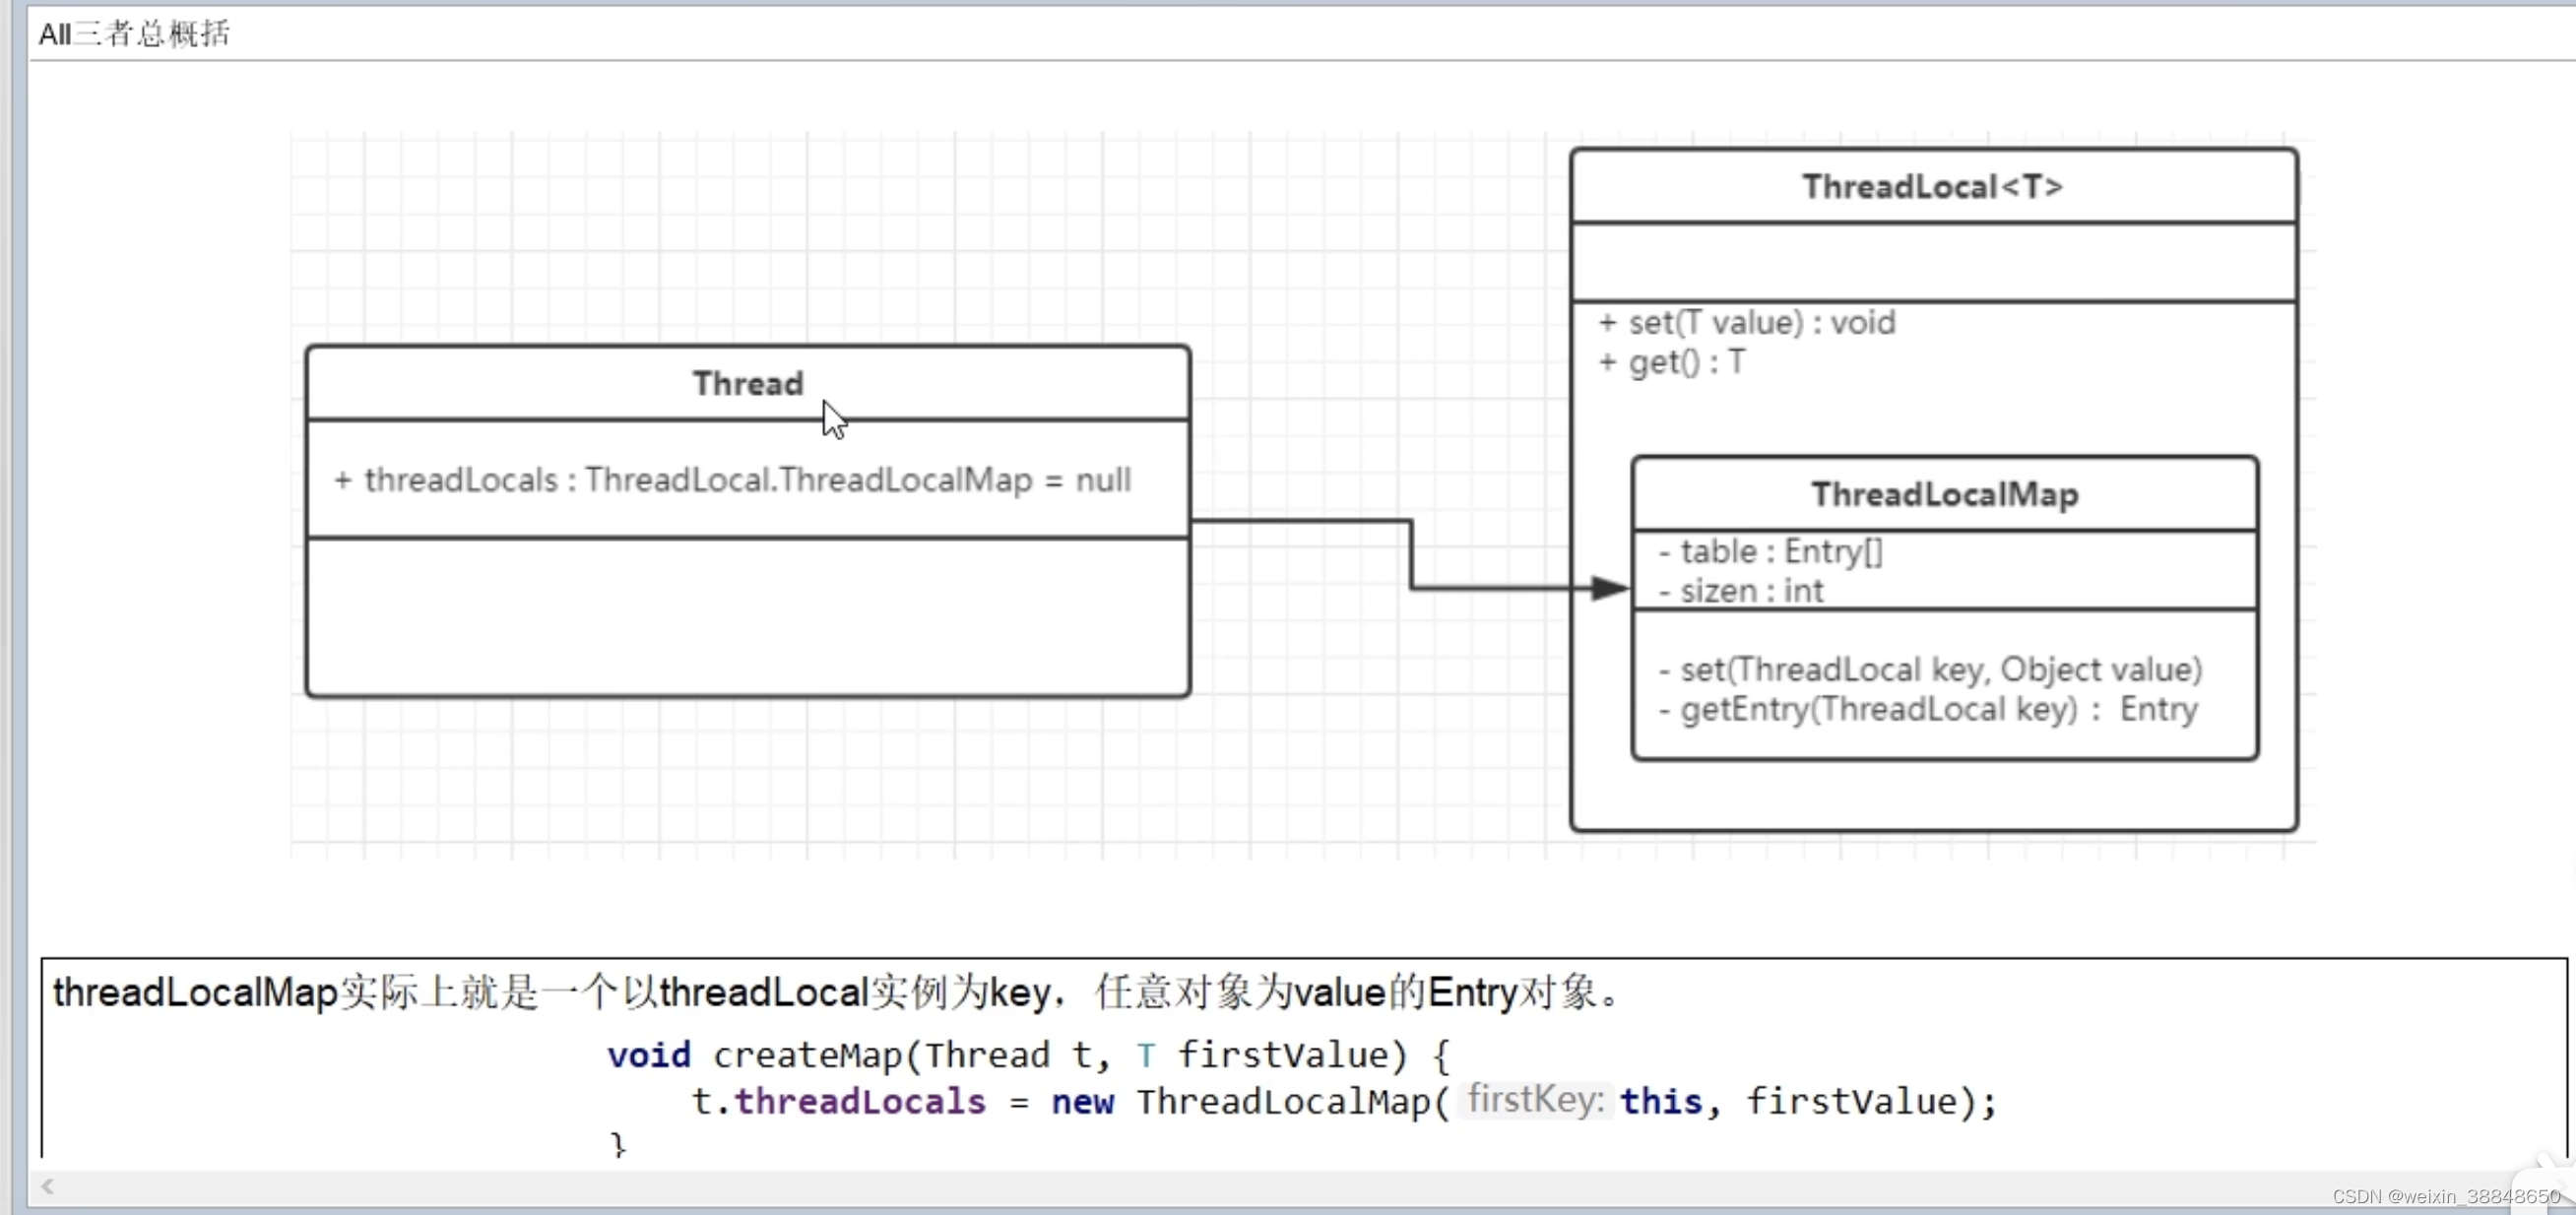Select 'set(ThreadLocal key, Object value)' method
This screenshot has height=1215, width=2576.
pyautogui.click(x=1930, y=669)
